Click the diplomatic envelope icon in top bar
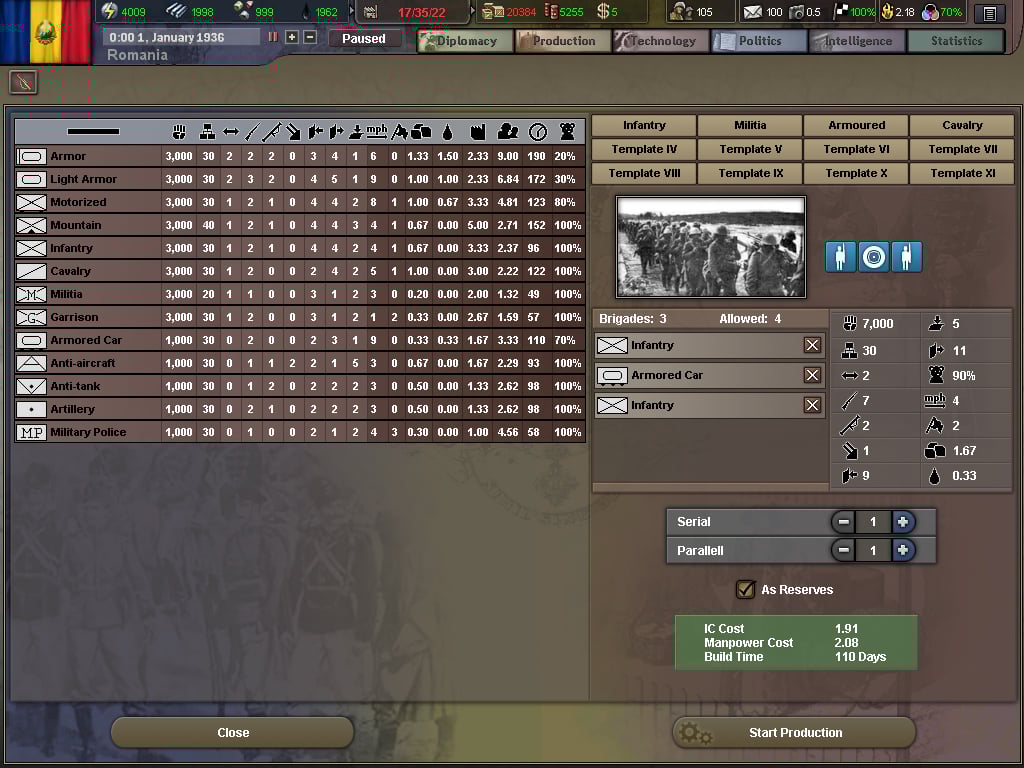This screenshot has height=768, width=1024. tap(753, 12)
